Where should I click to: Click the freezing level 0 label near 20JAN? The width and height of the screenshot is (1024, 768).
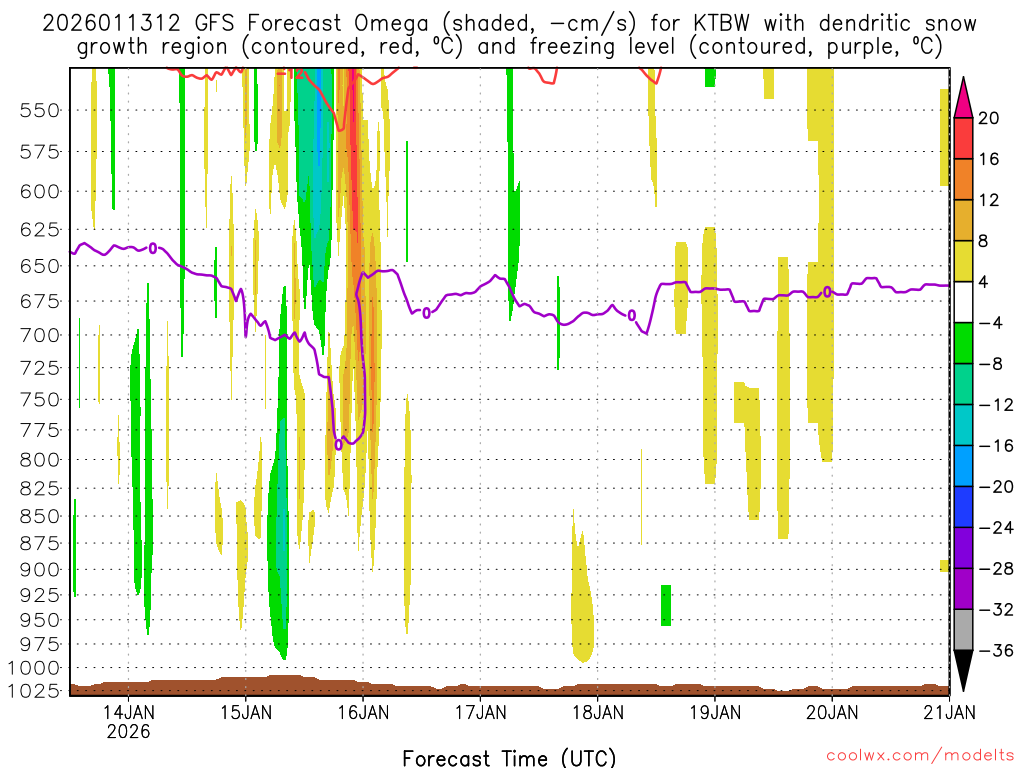click(827, 292)
